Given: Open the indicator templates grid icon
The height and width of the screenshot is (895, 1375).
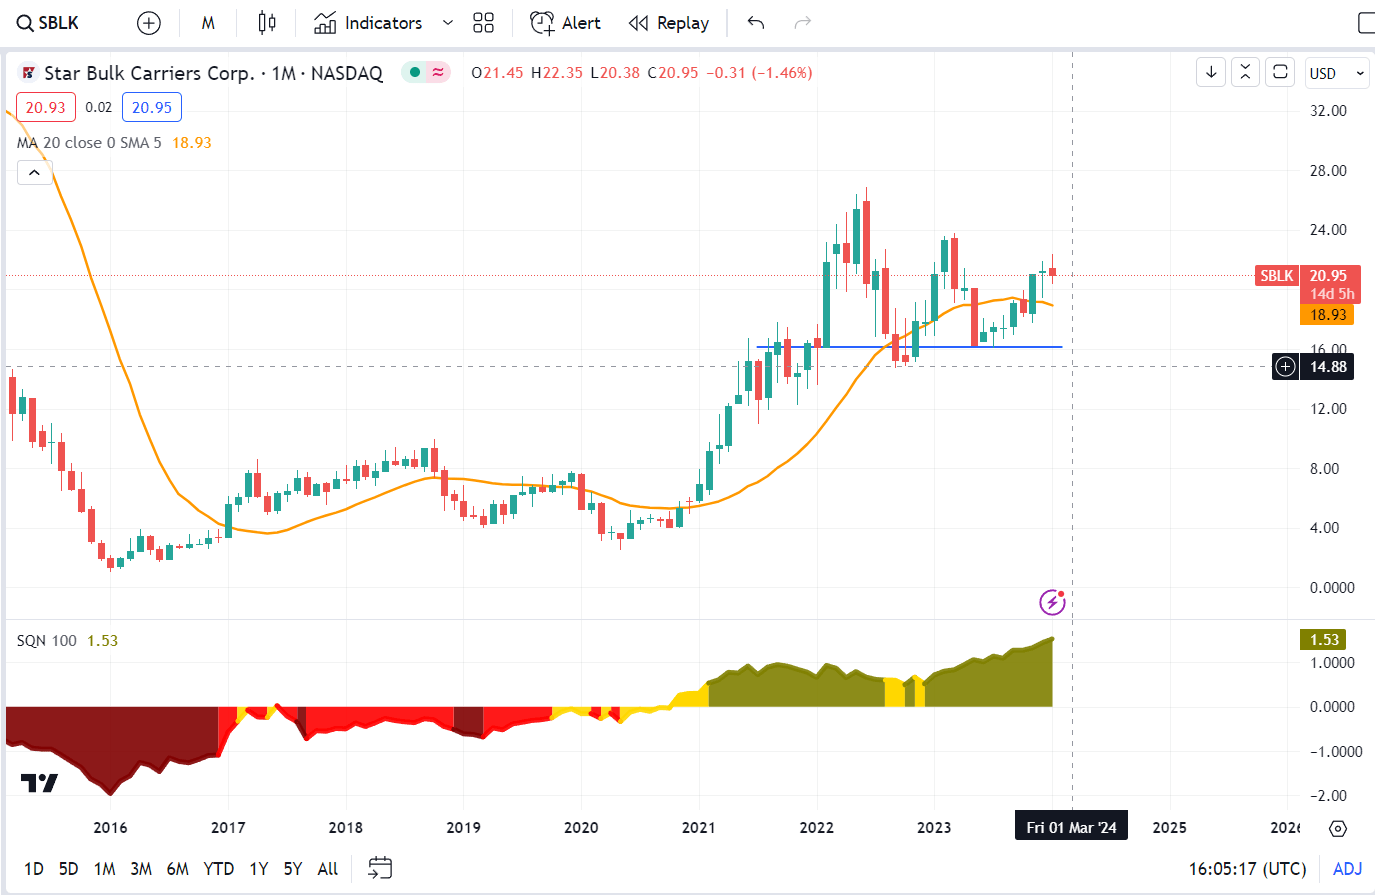Looking at the screenshot, I should (483, 22).
